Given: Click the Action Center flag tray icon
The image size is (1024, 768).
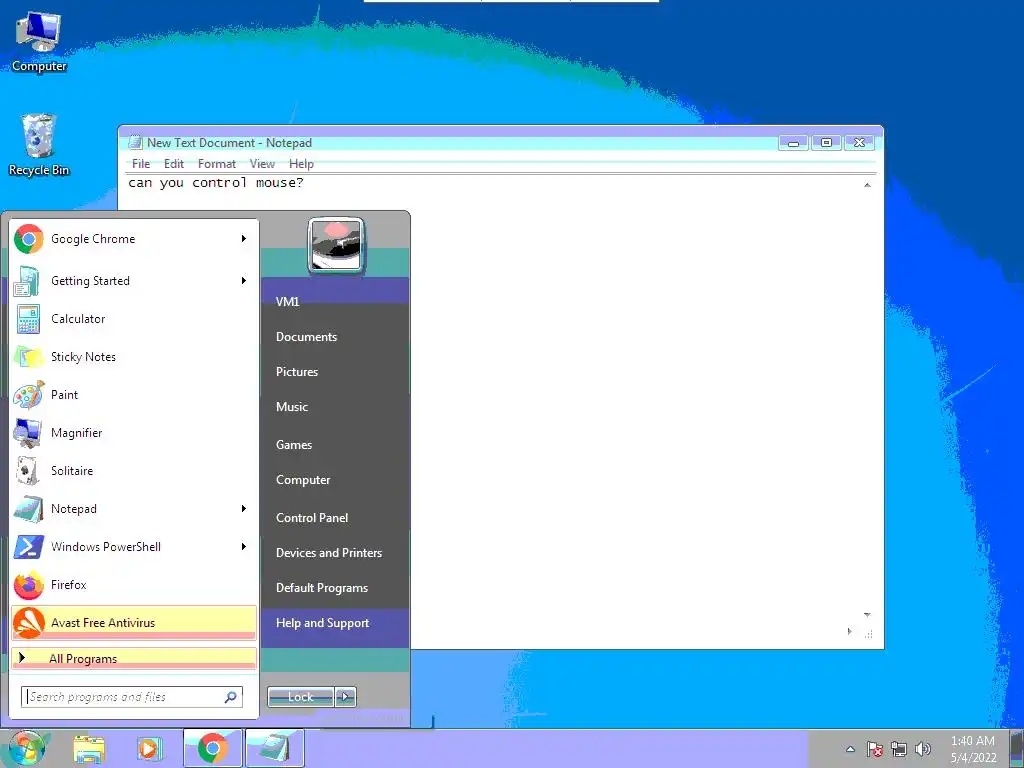Looking at the screenshot, I should (874, 749).
